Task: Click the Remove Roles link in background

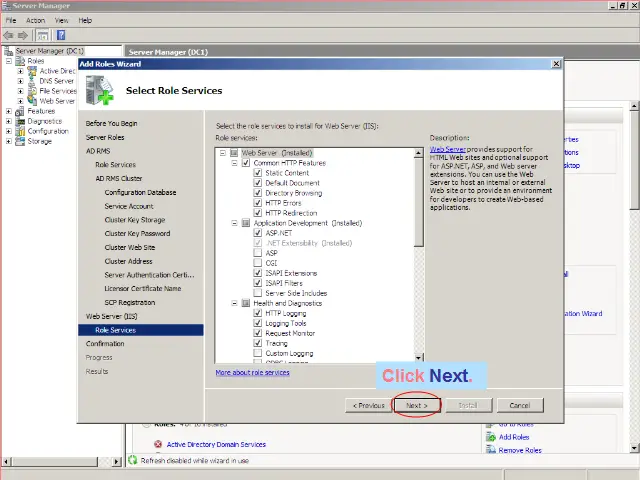Action: 520,450
